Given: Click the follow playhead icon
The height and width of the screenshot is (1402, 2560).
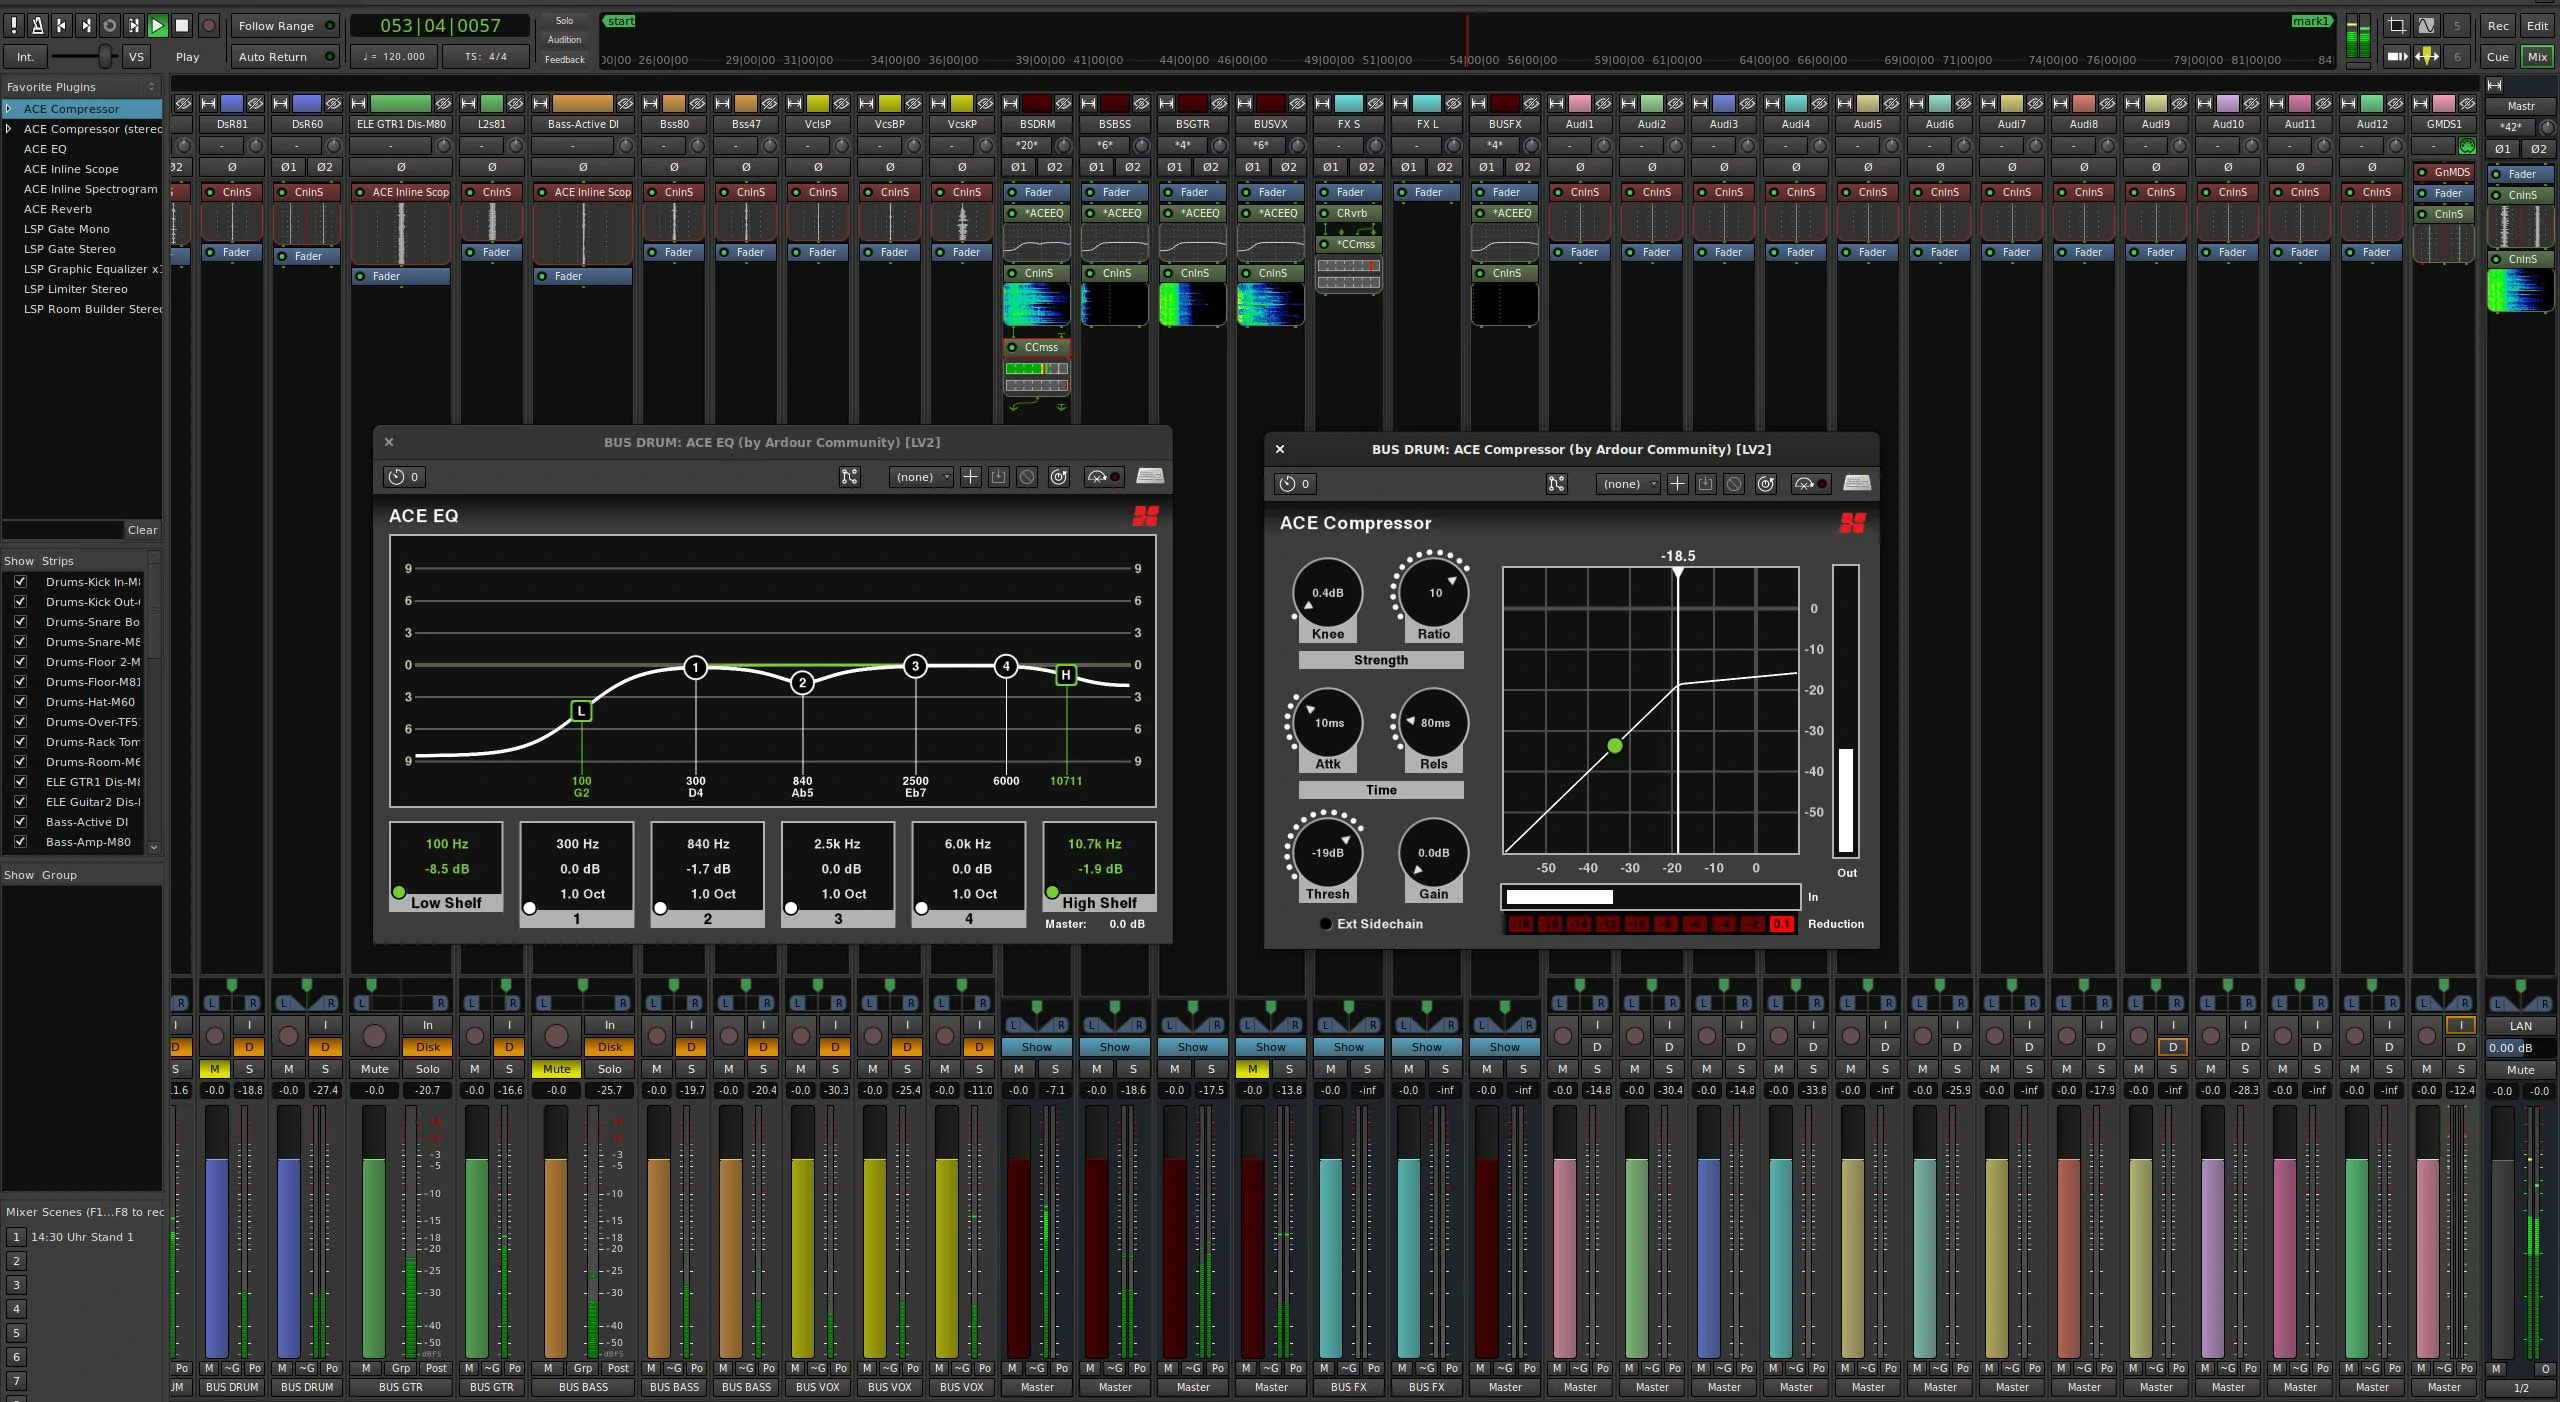Looking at the screenshot, I should click(x=2397, y=56).
